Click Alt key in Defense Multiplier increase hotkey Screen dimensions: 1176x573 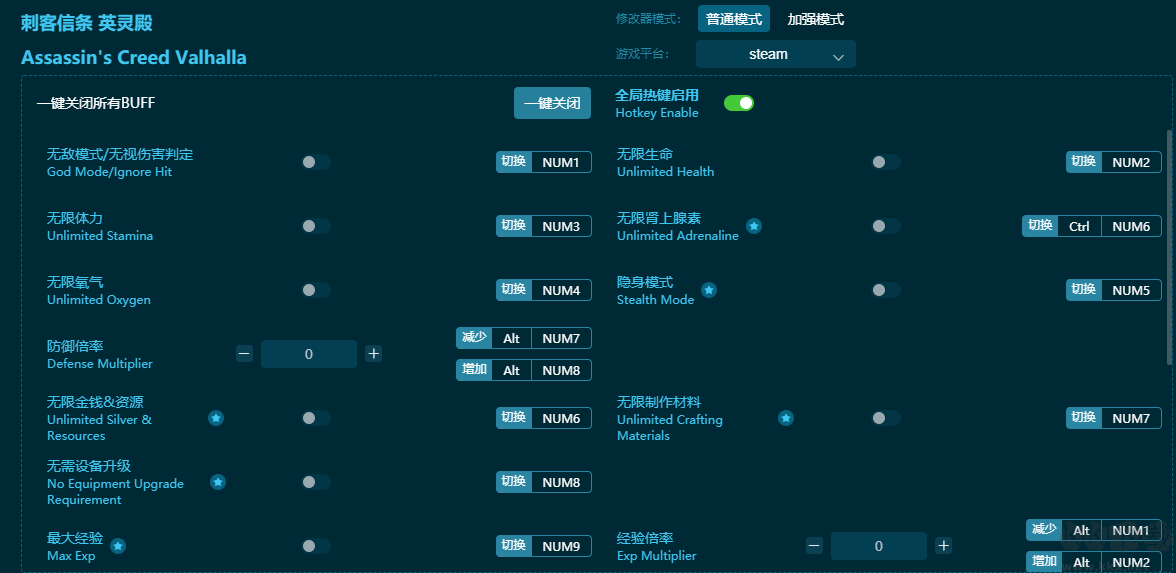coord(512,370)
